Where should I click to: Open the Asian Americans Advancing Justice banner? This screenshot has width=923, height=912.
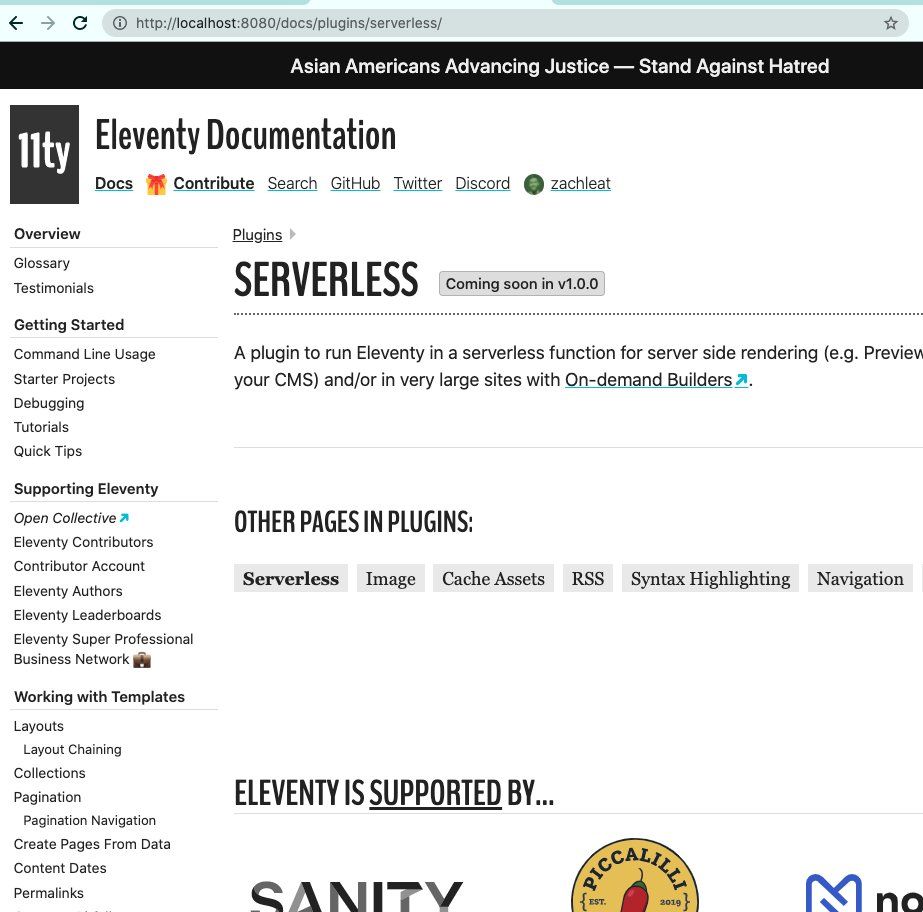[x=559, y=66]
